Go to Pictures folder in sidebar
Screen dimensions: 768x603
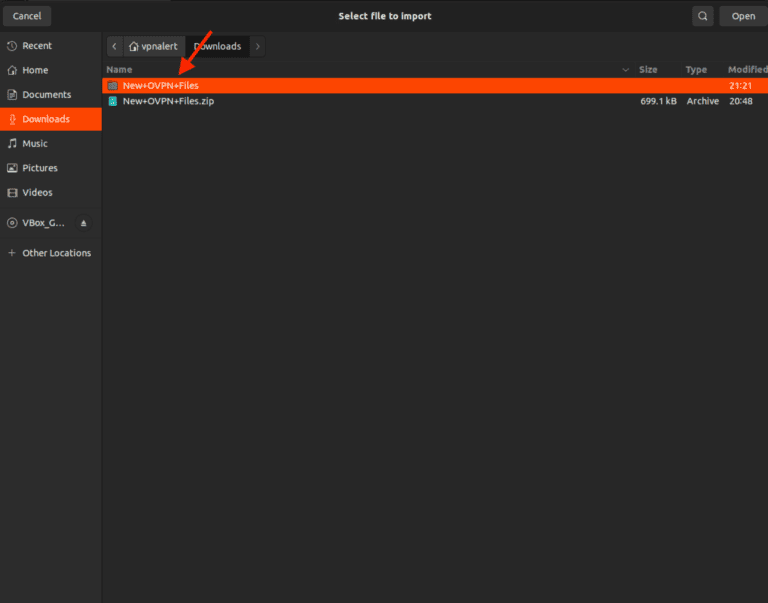(40, 168)
